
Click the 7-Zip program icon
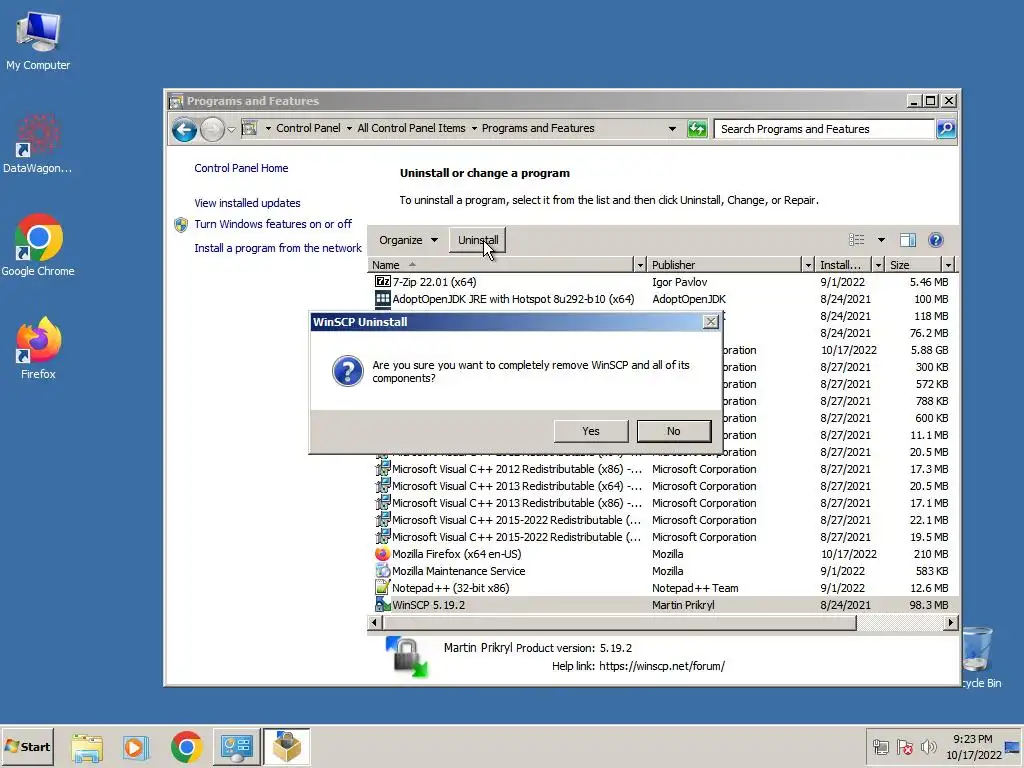pos(383,281)
